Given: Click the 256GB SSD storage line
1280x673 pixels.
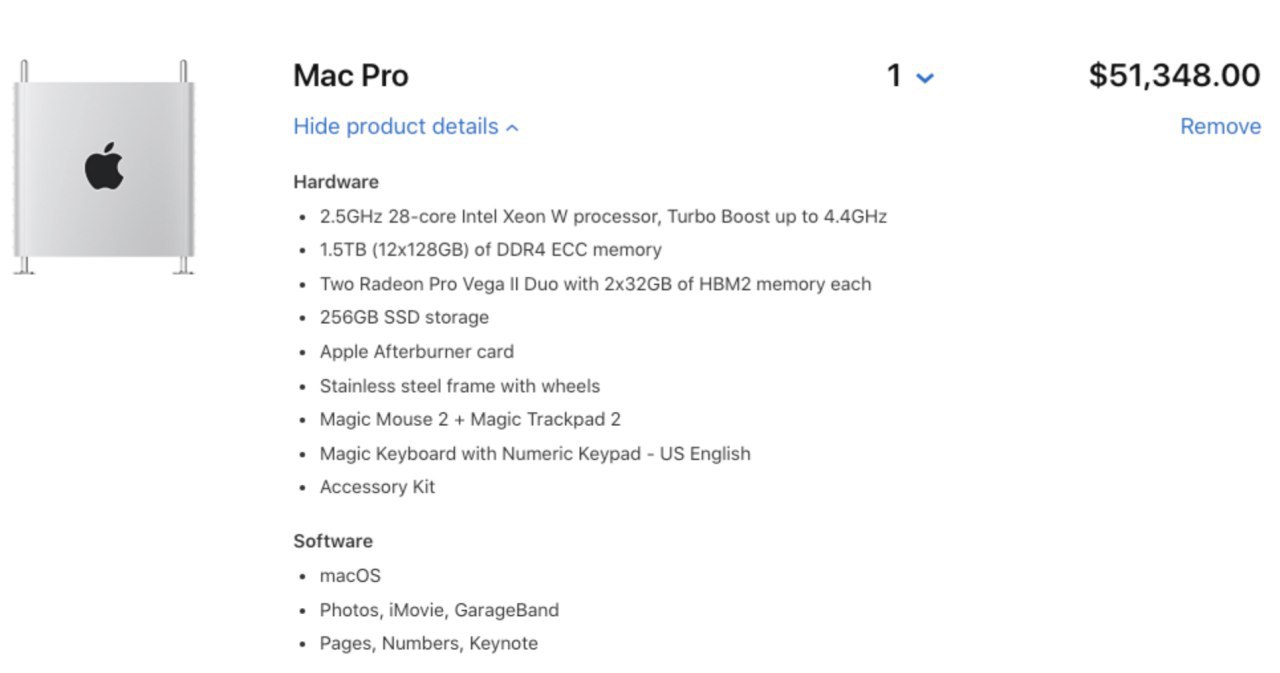Looking at the screenshot, I should coord(404,318).
